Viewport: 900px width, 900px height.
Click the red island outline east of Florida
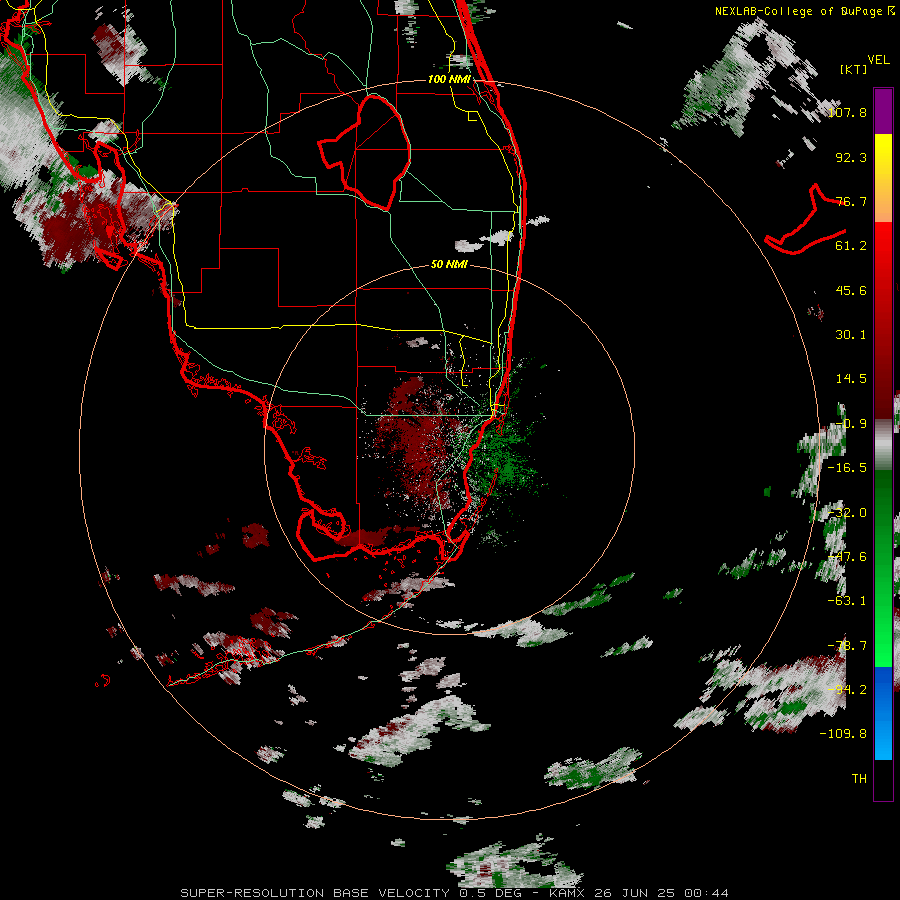(806, 220)
